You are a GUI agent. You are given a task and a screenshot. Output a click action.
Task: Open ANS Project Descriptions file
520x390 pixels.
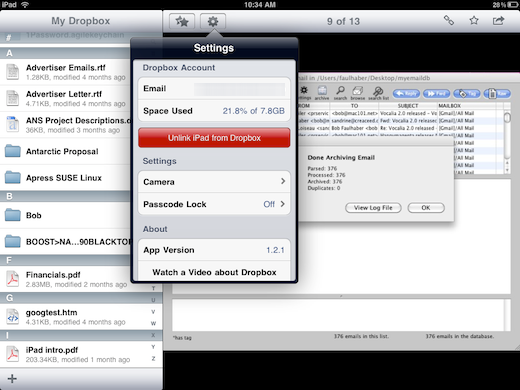coord(65,125)
